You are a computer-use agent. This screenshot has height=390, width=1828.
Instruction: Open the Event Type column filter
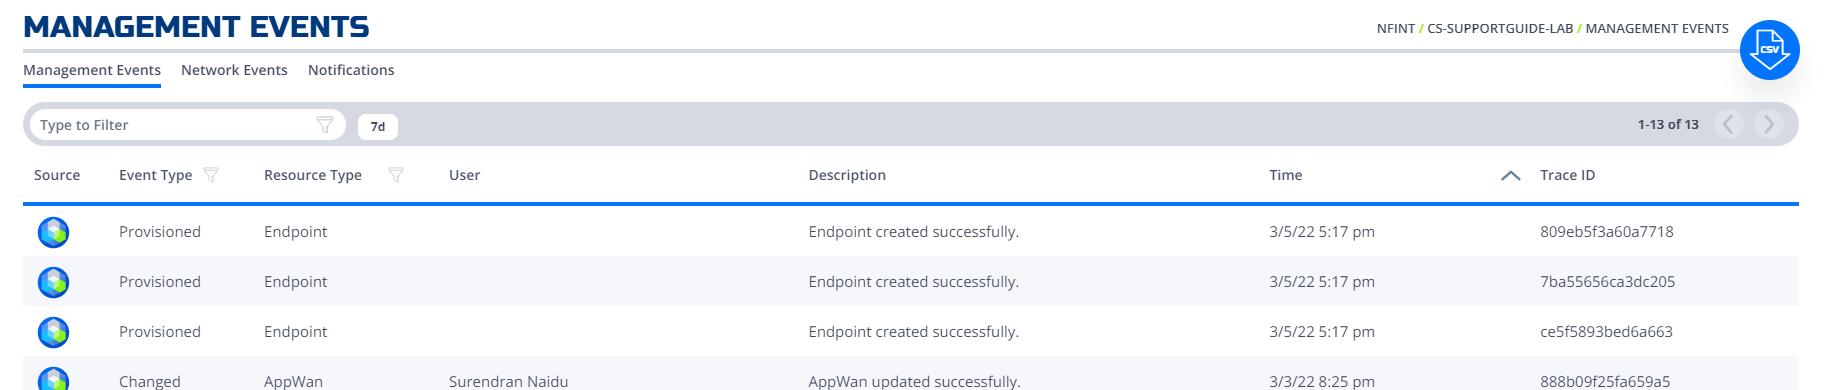coord(211,175)
